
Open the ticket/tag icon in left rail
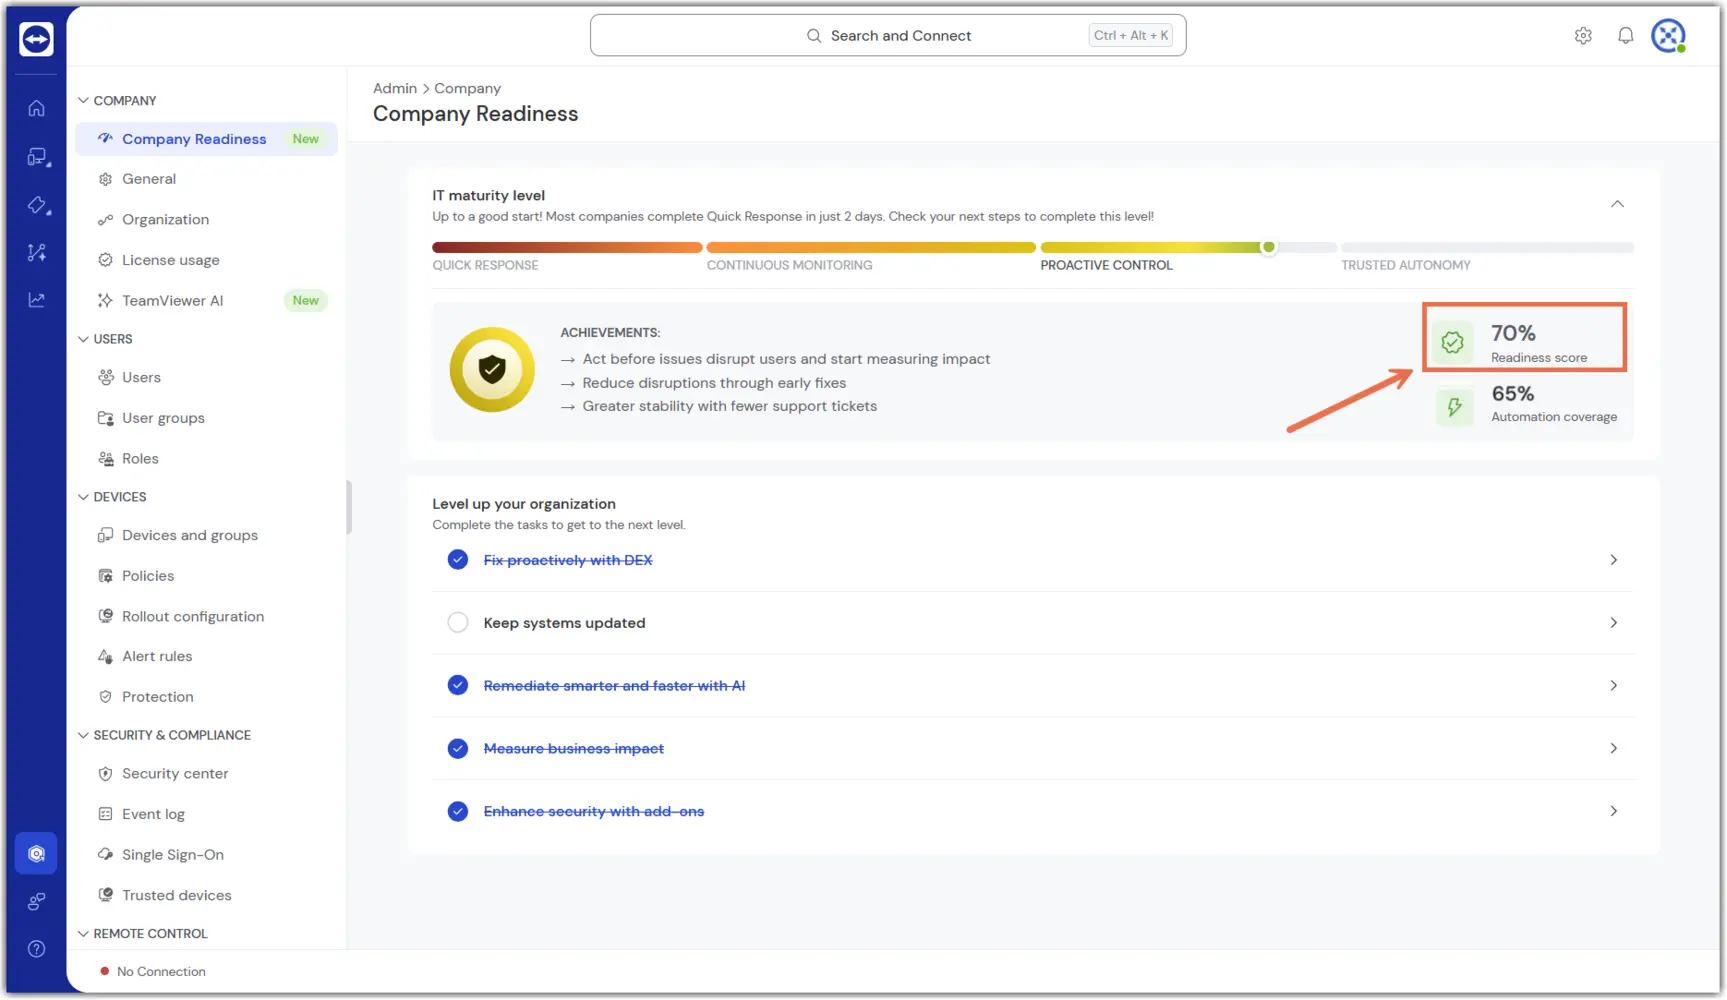(37, 205)
